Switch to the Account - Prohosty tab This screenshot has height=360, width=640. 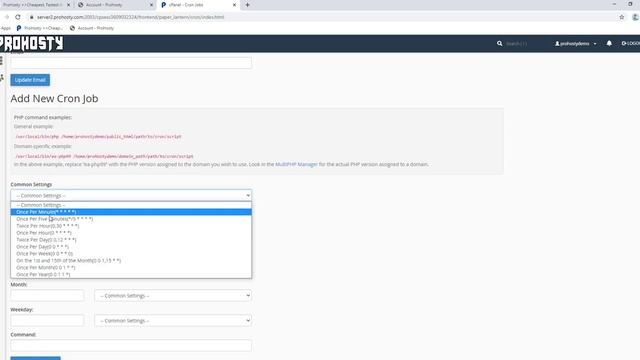tap(115, 5)
